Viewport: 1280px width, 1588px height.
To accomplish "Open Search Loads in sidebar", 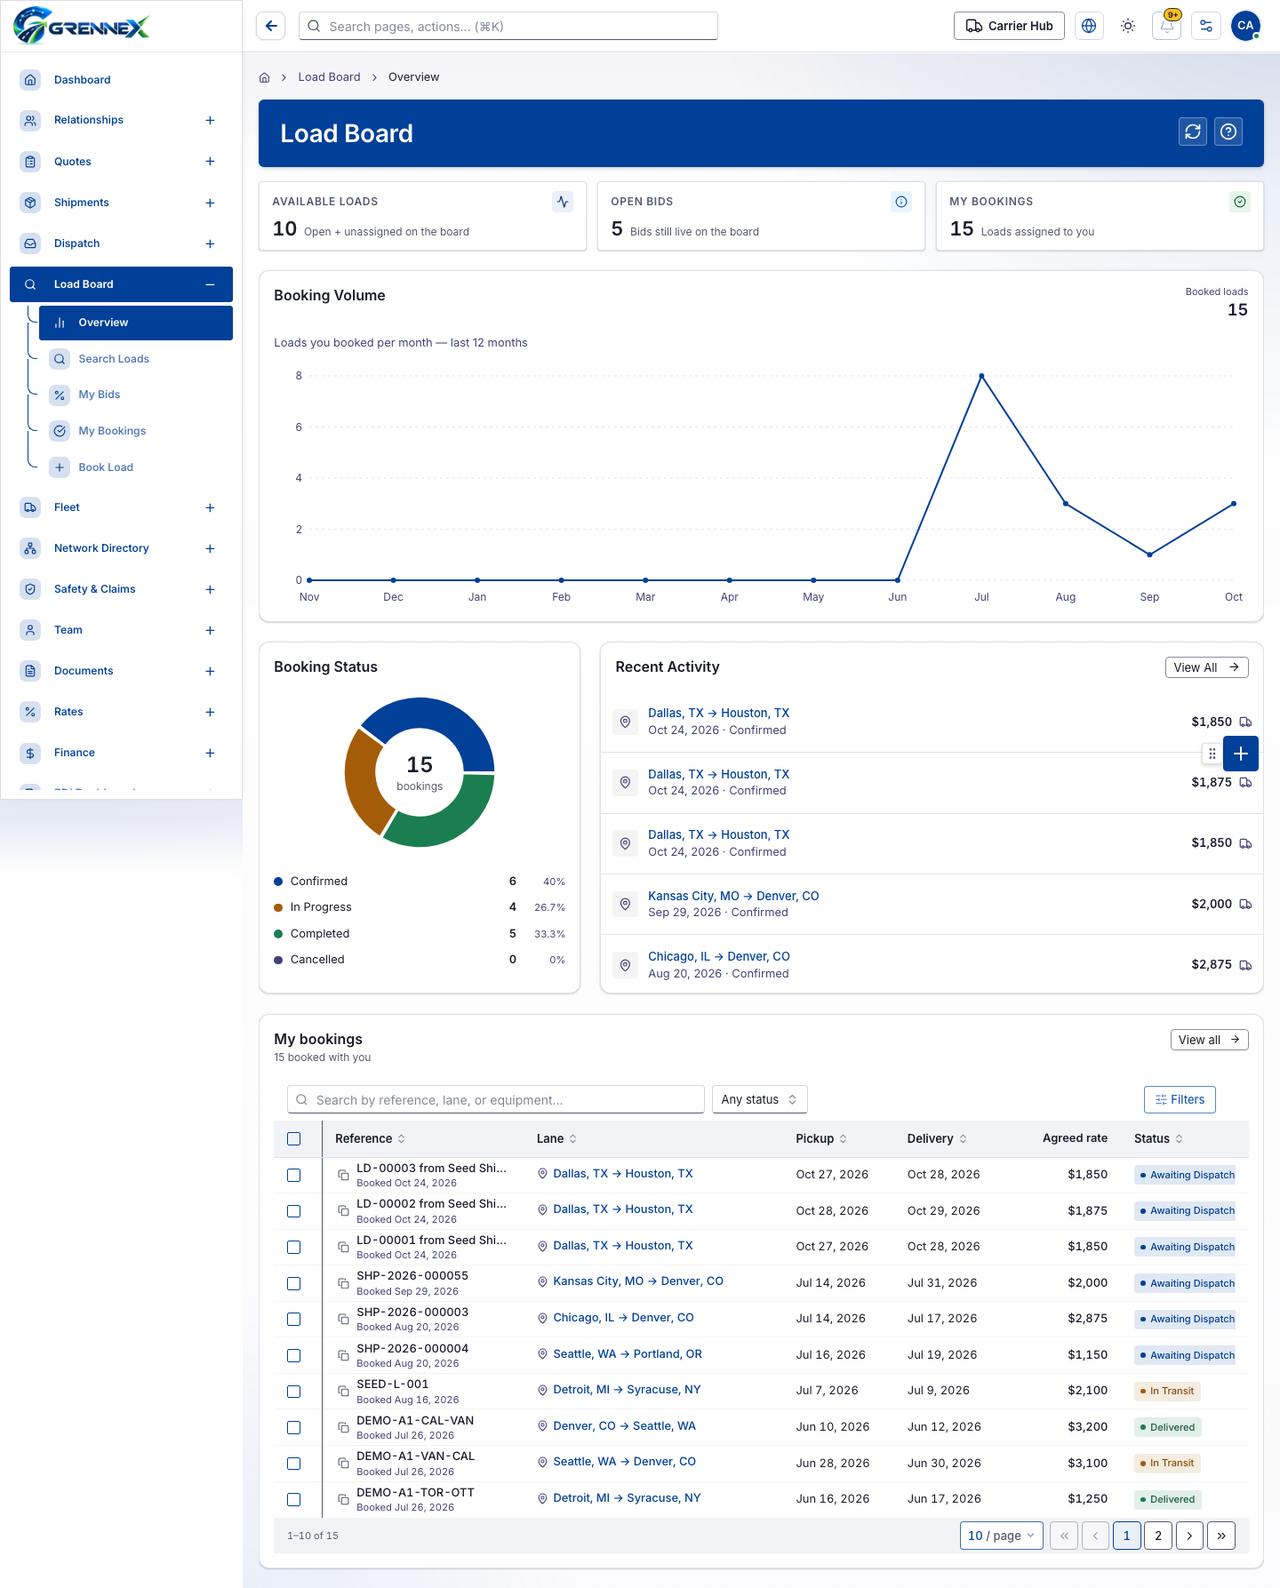I will pyautogui.click(x=136, y=359).
